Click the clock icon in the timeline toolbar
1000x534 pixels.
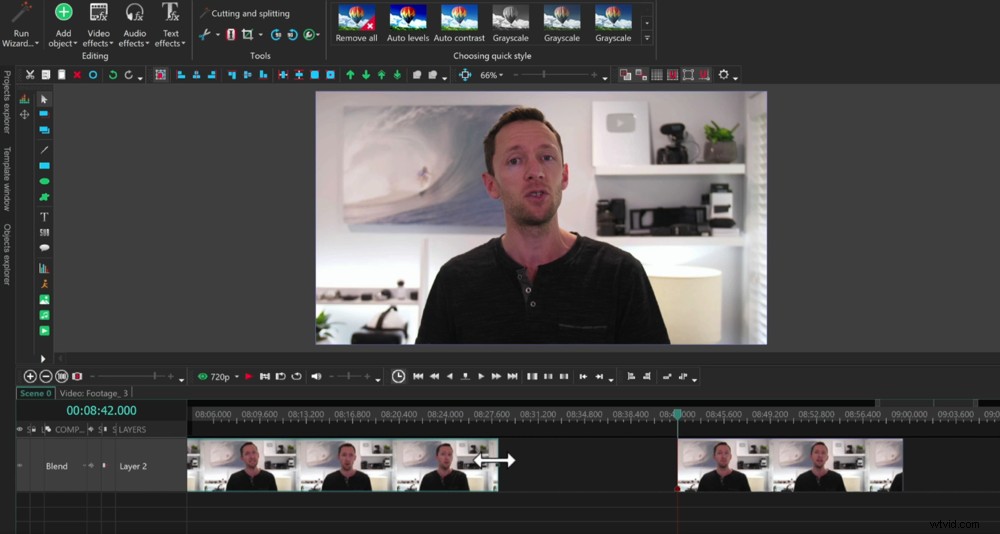(398, 376)
